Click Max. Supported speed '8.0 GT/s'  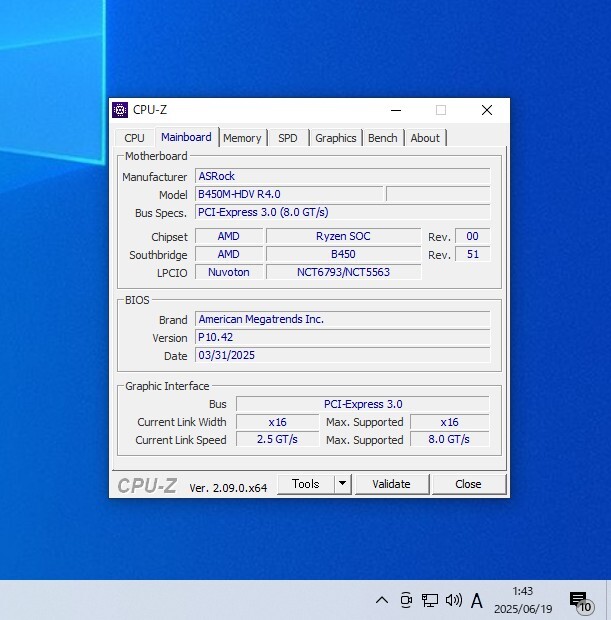click(450, 439)
